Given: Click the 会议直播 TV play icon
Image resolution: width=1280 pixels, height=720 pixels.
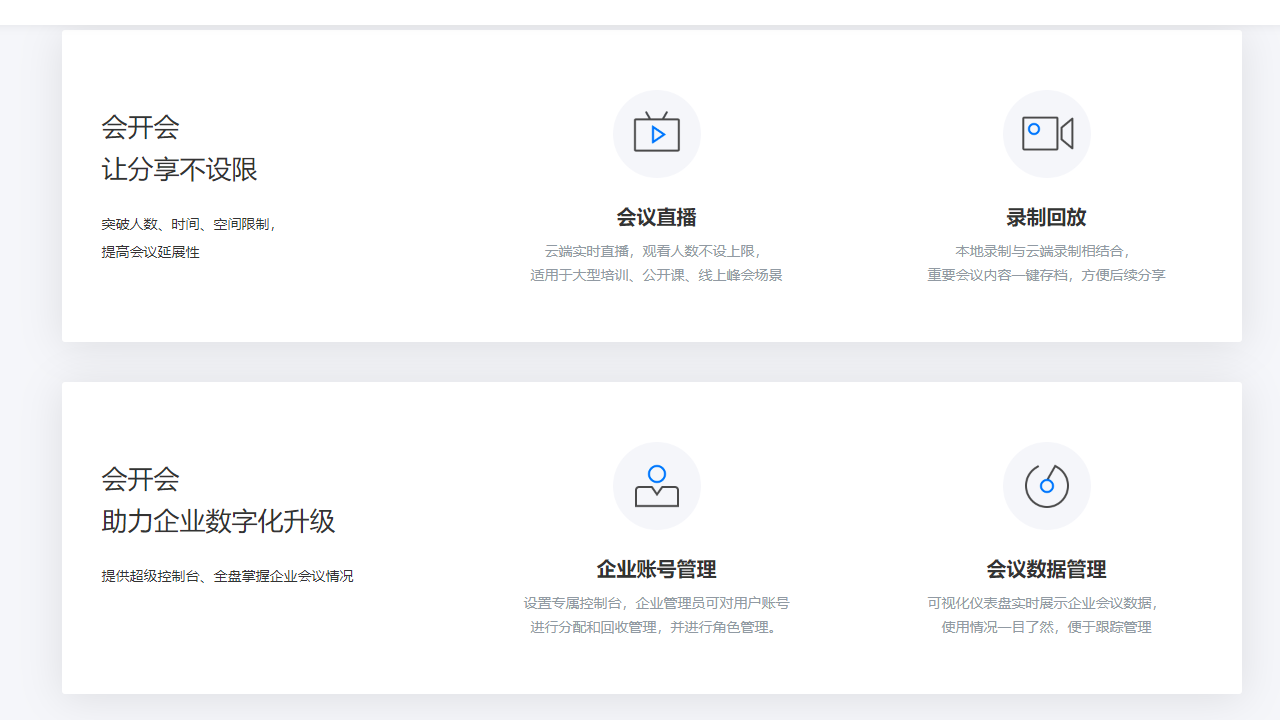Looking at the screenshot, I should 656,134.
